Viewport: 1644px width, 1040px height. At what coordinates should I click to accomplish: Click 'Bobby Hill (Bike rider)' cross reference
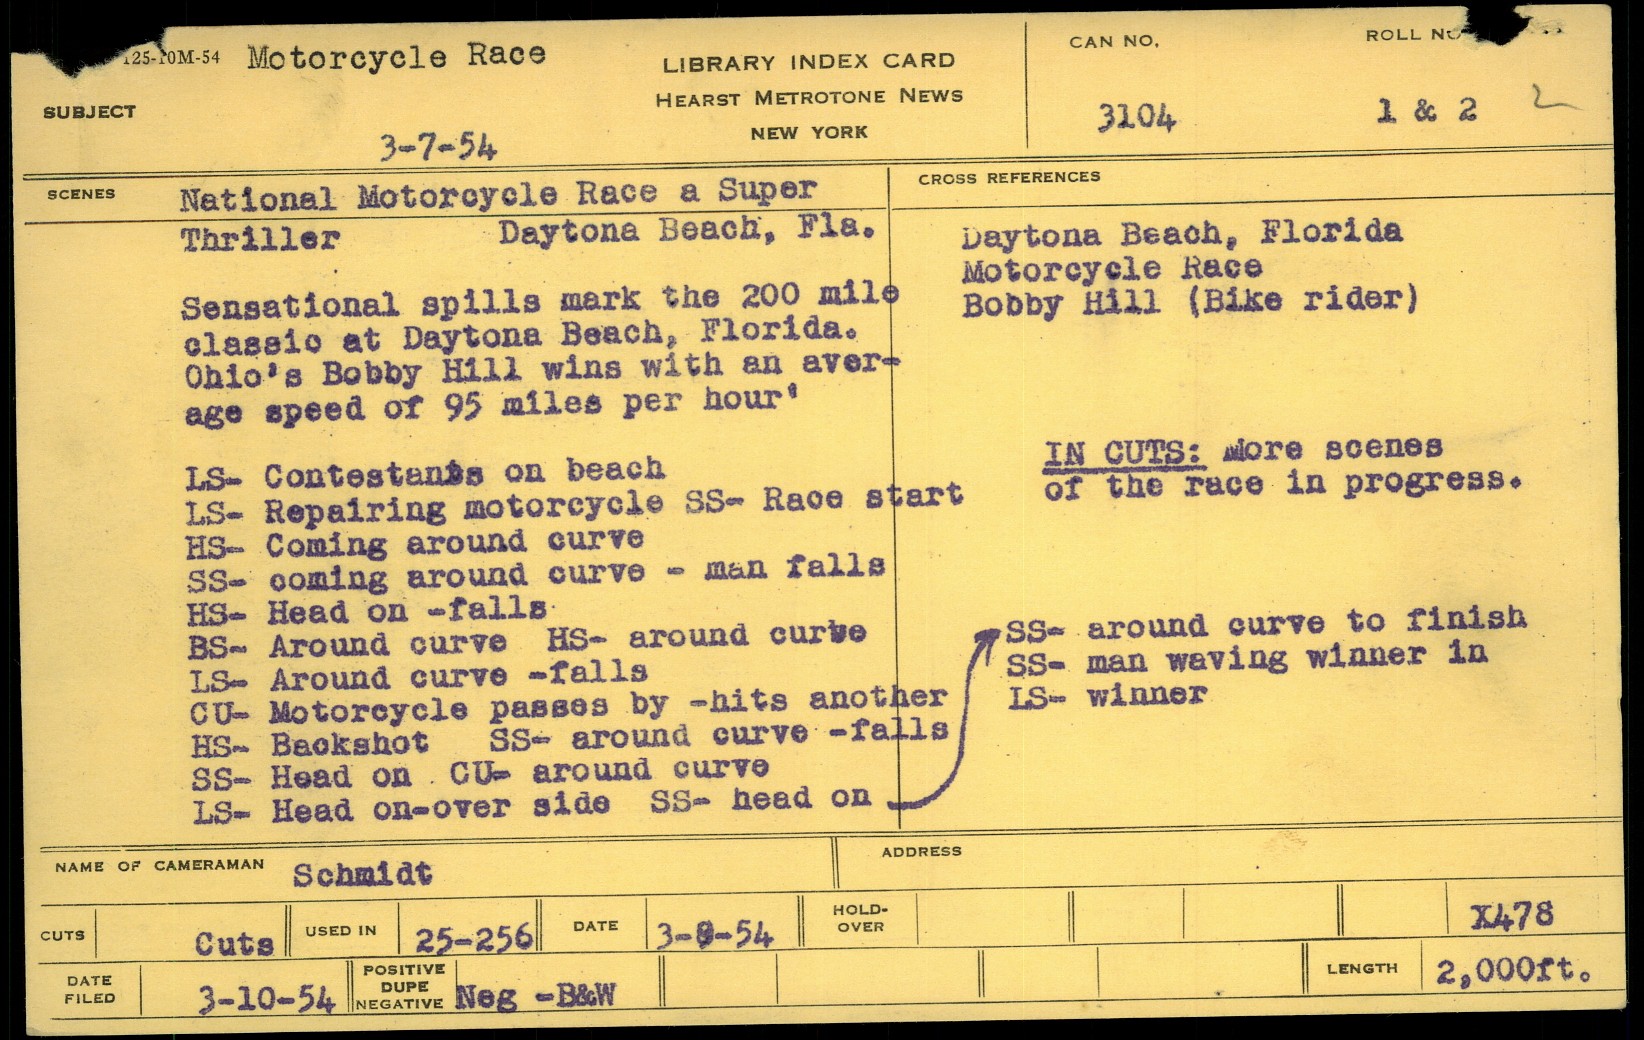point(1189,301)
